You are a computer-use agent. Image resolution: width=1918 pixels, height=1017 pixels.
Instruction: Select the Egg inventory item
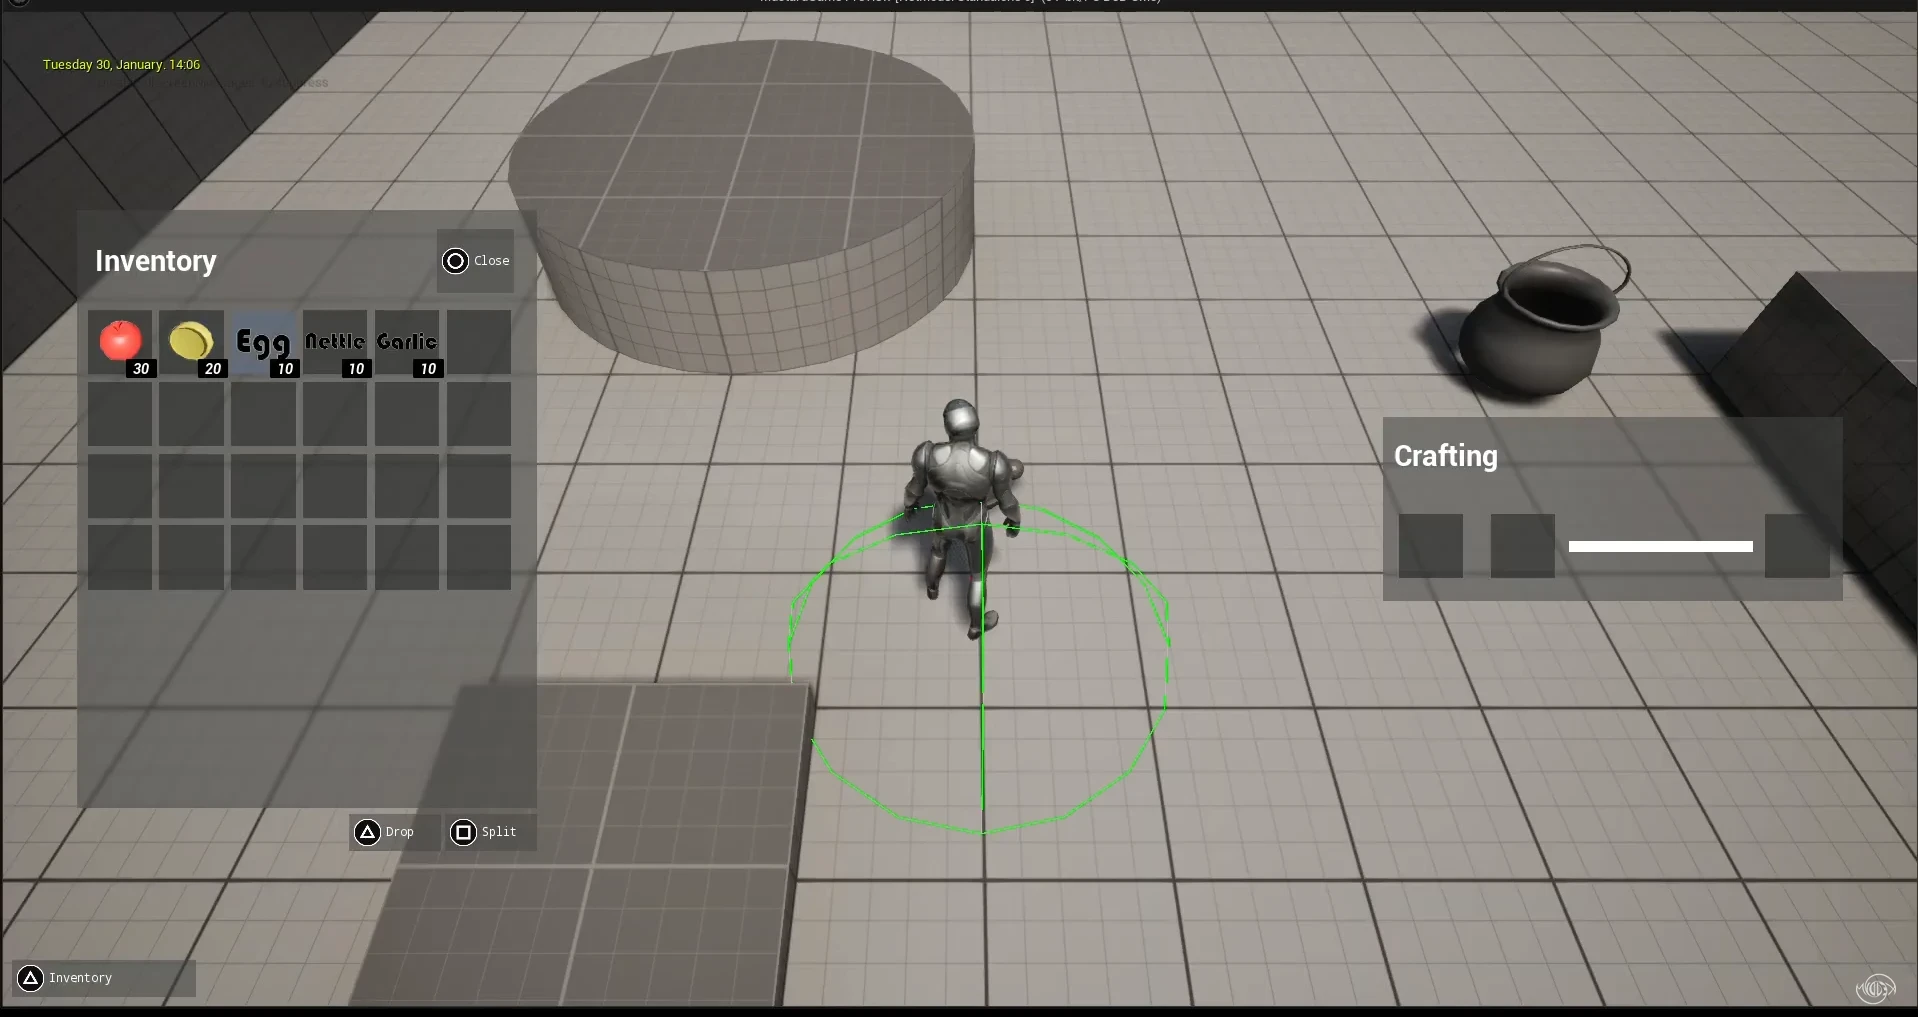(x=263, y=342)
